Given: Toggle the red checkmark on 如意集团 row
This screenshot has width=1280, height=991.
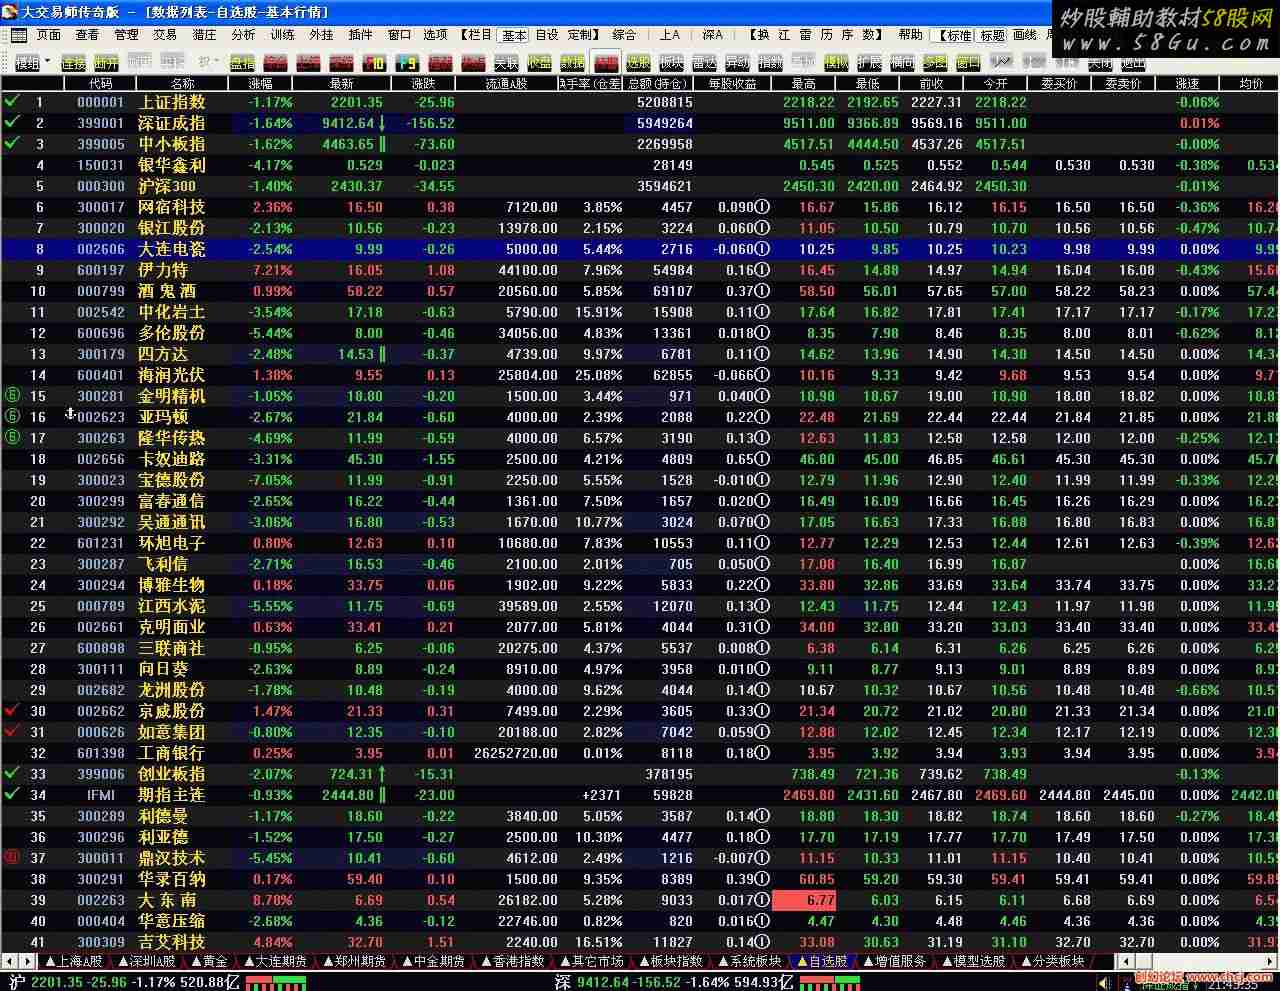Looking at the screenshot, I should tap(12, 731).
